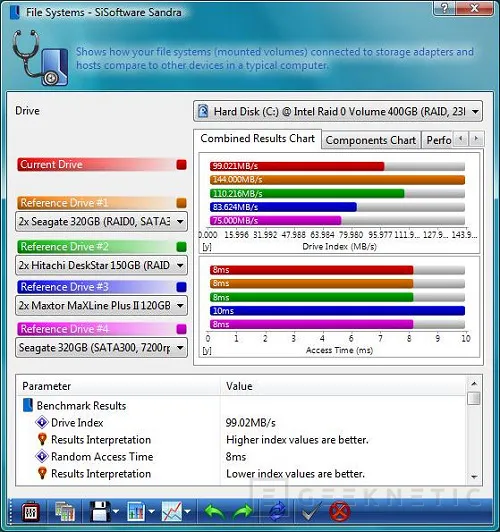Image resolution: width=500 pixels, height=532 pixels.
Task: Toggle Current Drive red color box
Action: tap(181, 165)
